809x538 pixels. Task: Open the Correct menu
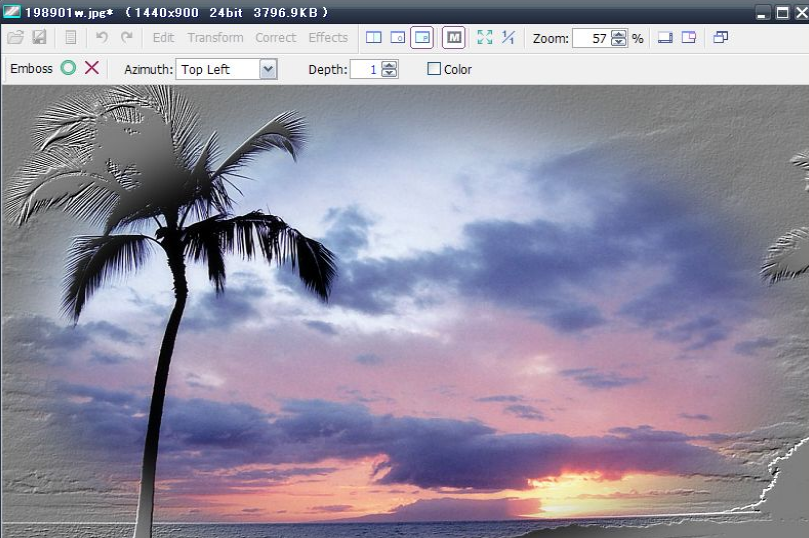tap(275, 38)
